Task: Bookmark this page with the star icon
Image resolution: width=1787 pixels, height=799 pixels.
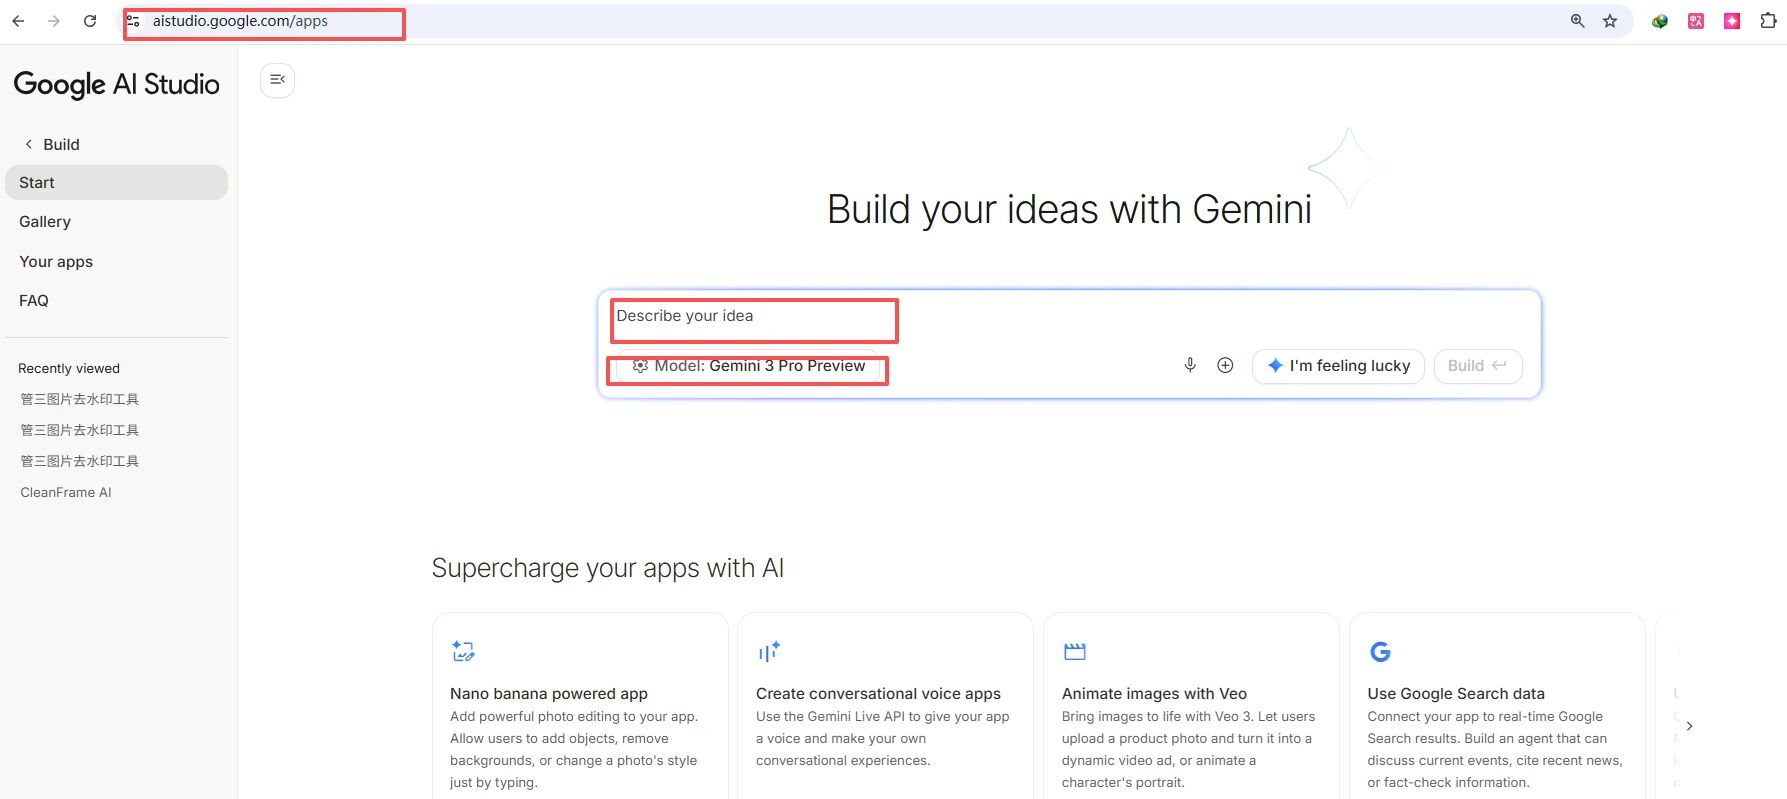Action: coord(1610,21)
